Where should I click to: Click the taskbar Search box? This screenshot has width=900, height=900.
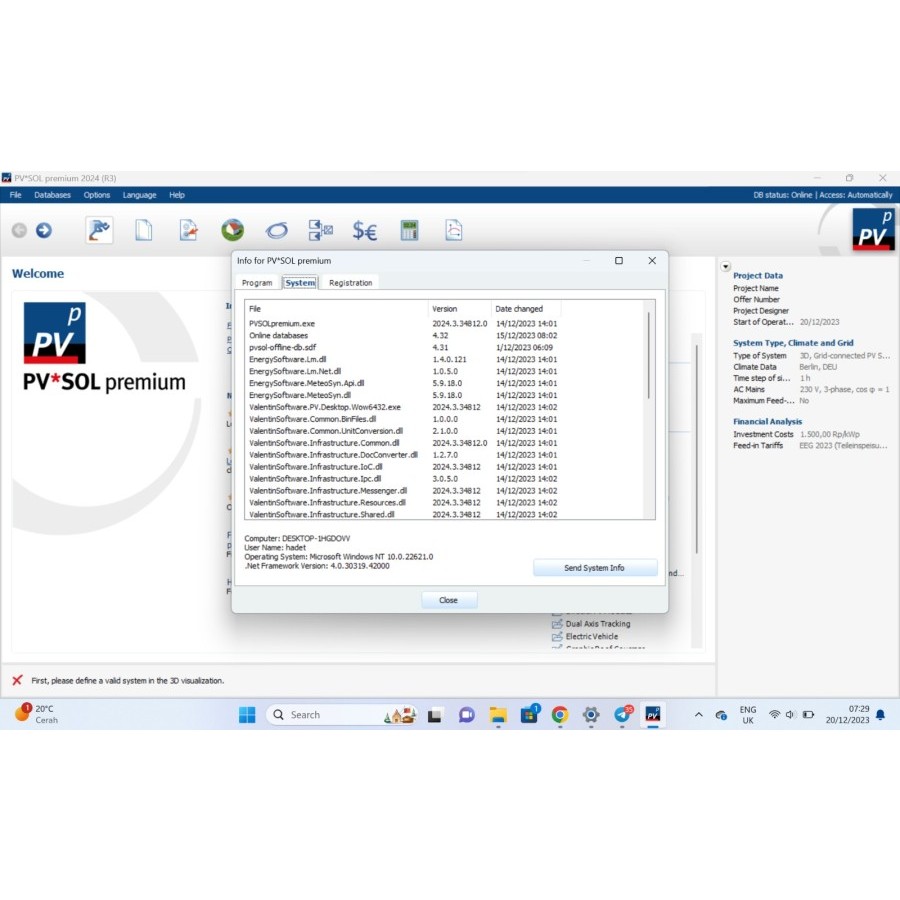[342, 715]
